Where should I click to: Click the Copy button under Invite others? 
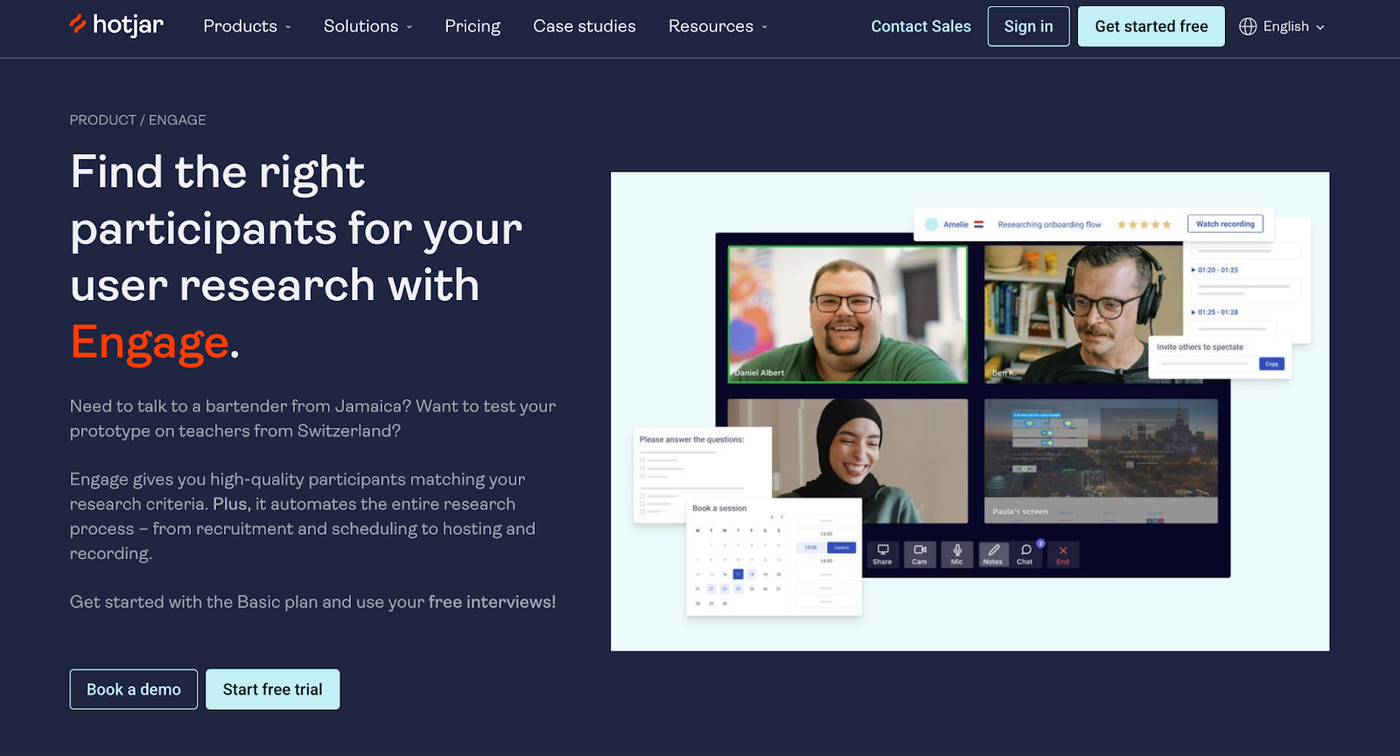click(1271, 364)
